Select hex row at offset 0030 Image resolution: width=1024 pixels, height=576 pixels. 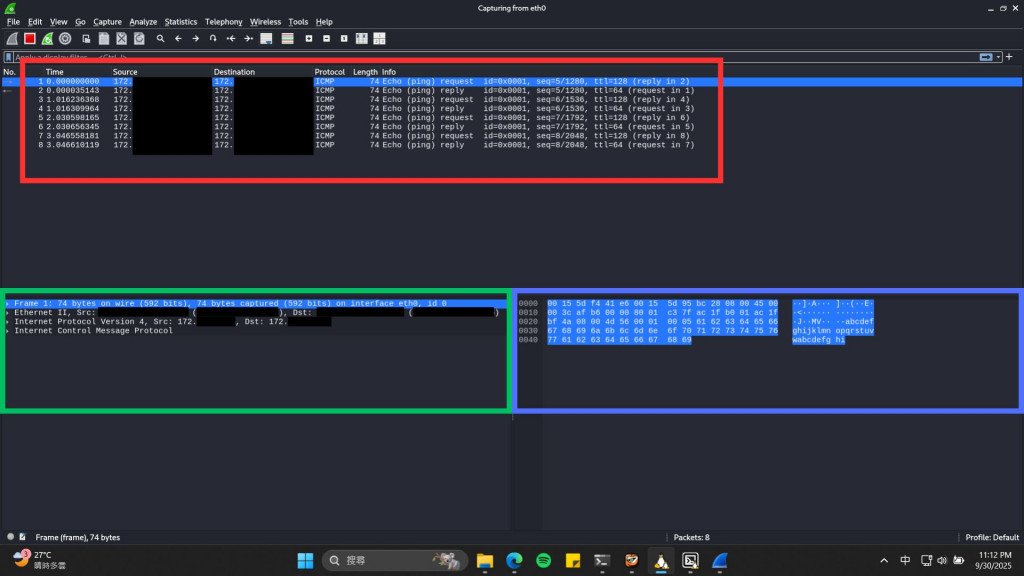coord(696,331)
